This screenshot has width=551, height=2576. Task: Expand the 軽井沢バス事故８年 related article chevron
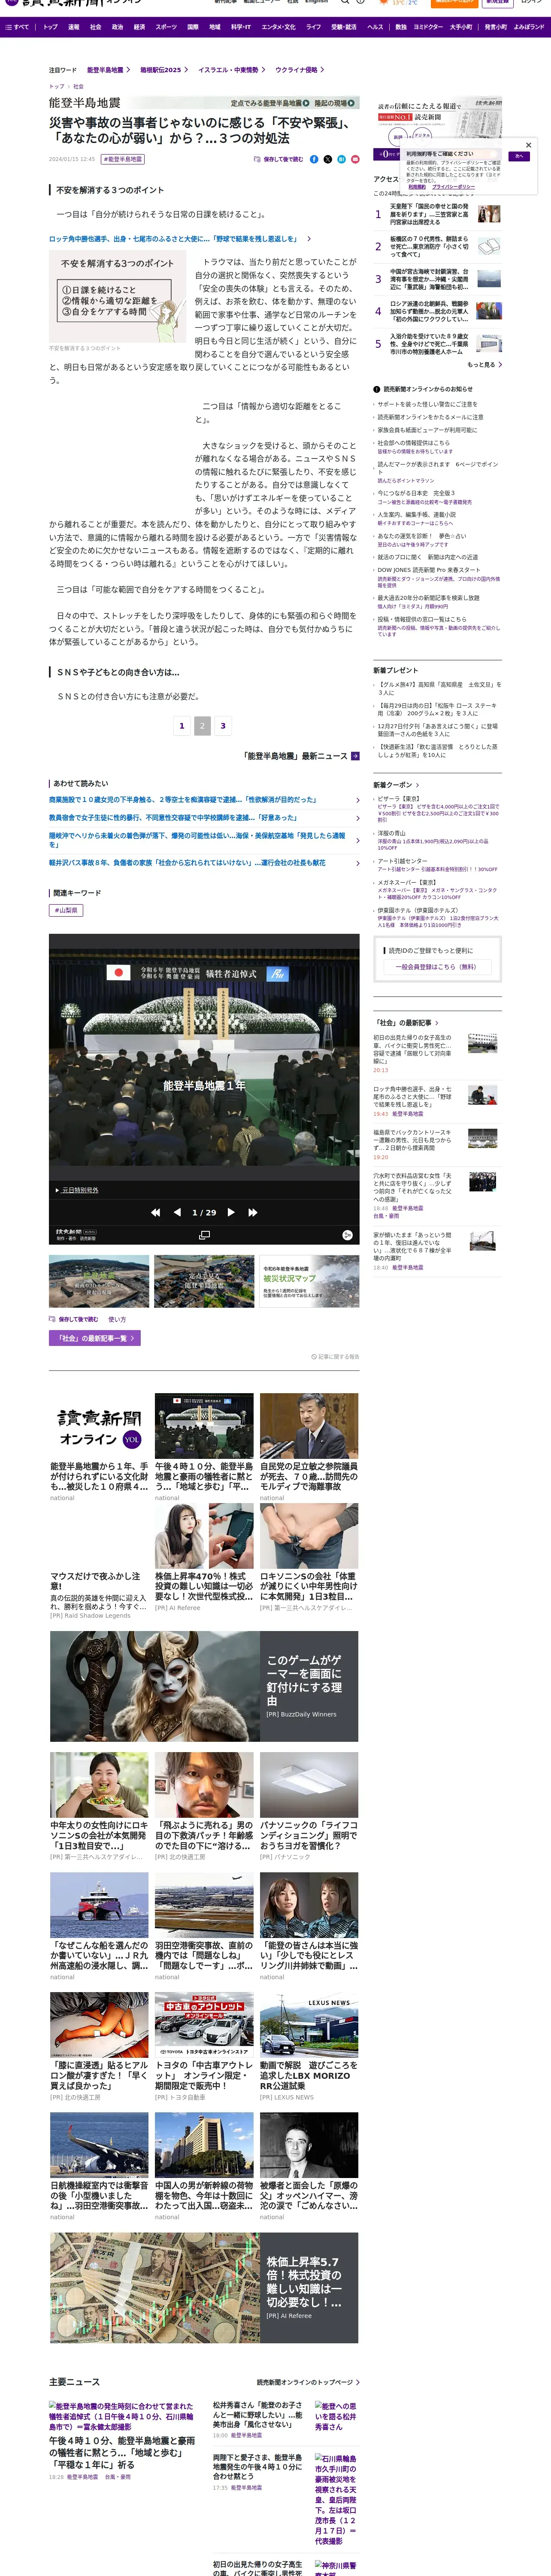click(357, 862)
